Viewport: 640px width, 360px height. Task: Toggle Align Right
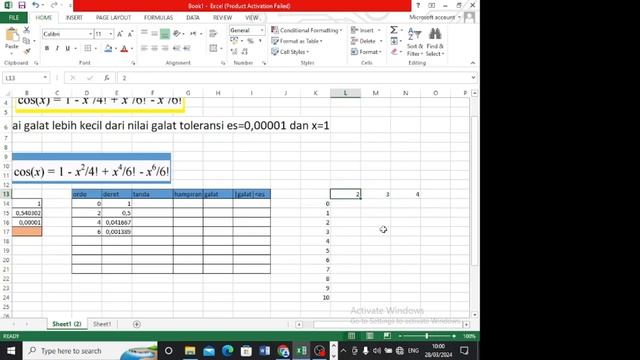[165, 49]
